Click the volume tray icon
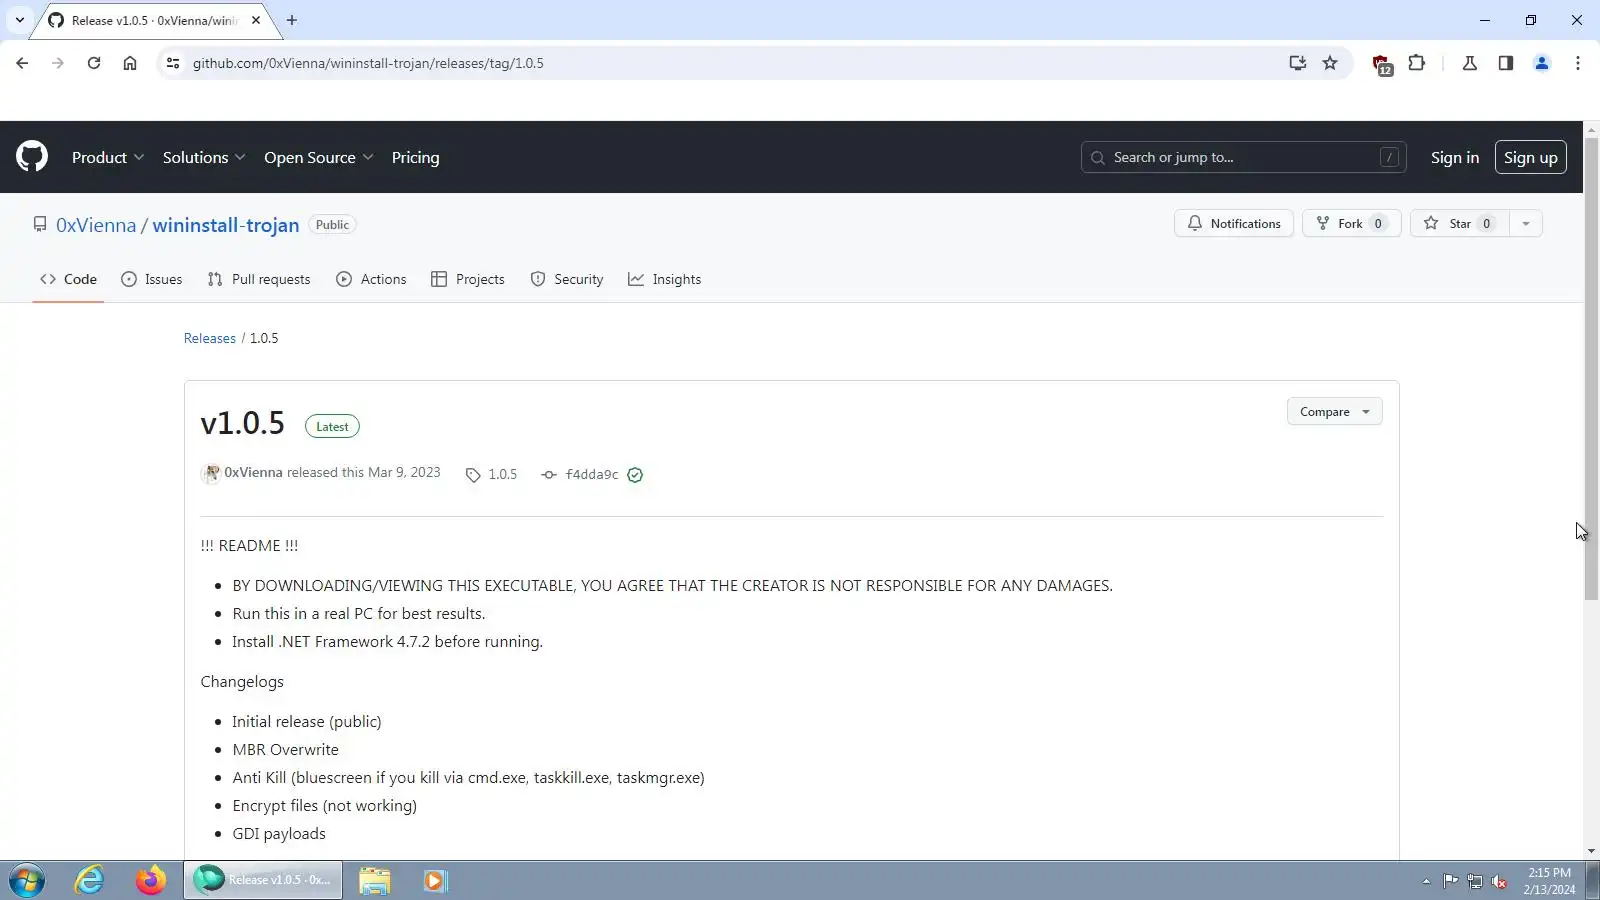This screenshot has width=1600, height=900. pyautogui.click(x=1499, y=881)
